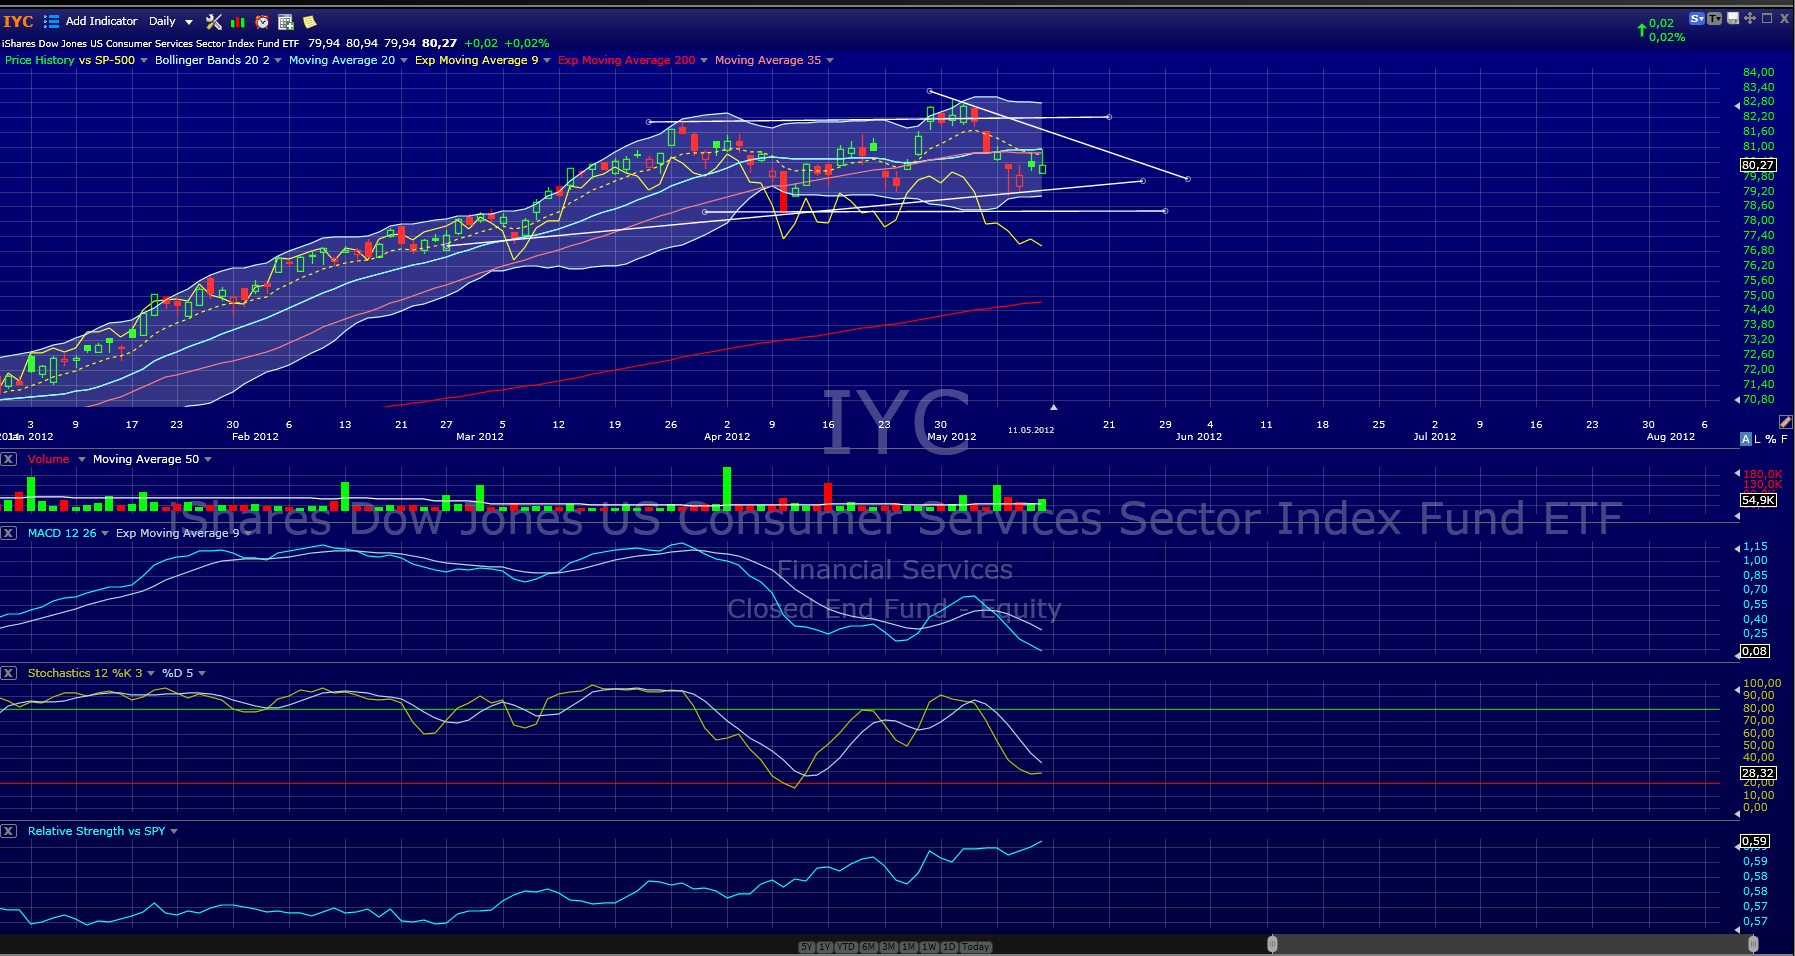The image size is (1795, 956).
Task: Click the 11.05.2012 date marker
Action: tap(1031, 430)
